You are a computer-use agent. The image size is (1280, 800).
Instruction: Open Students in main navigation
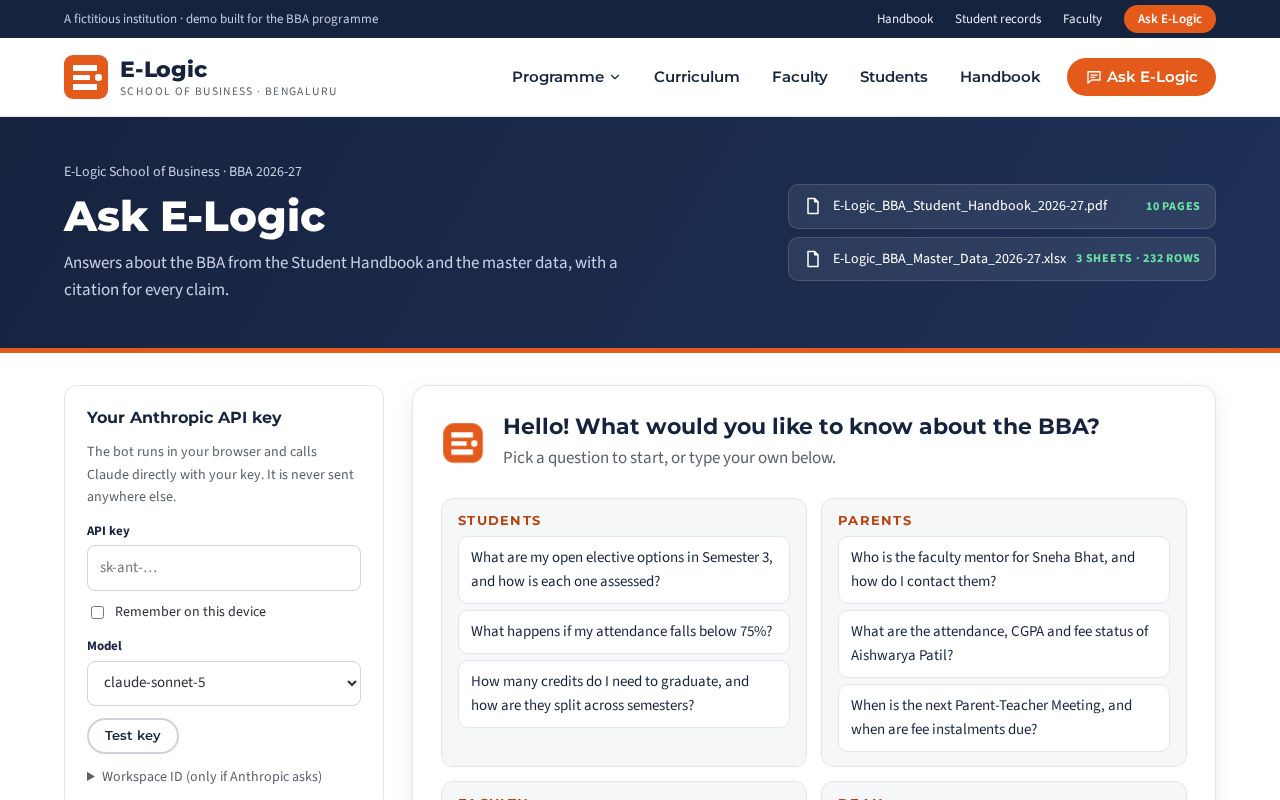[894, 77]
